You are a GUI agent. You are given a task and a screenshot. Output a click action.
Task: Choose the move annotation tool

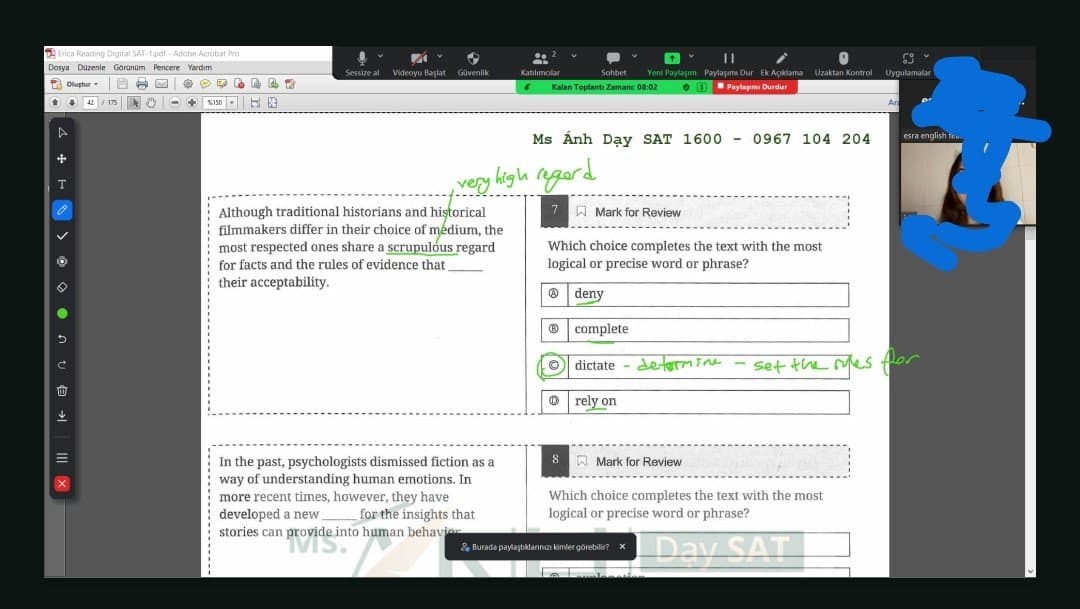pos(62,158)
